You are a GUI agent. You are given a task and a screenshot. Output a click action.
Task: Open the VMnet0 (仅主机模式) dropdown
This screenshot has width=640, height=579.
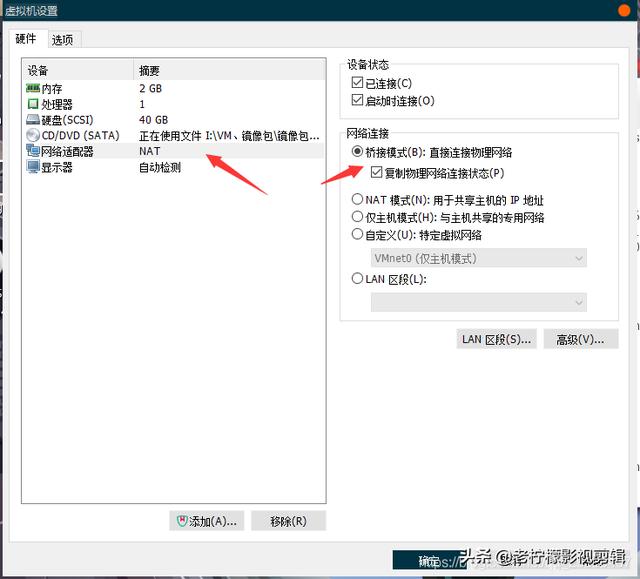coord(479,258)
